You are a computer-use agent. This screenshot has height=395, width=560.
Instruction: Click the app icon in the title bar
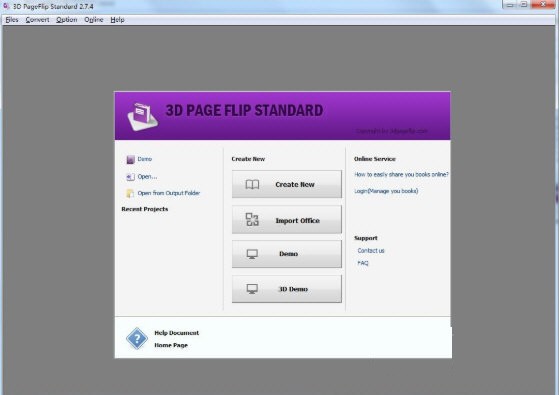pyautogui.click(x=6, y=6)
